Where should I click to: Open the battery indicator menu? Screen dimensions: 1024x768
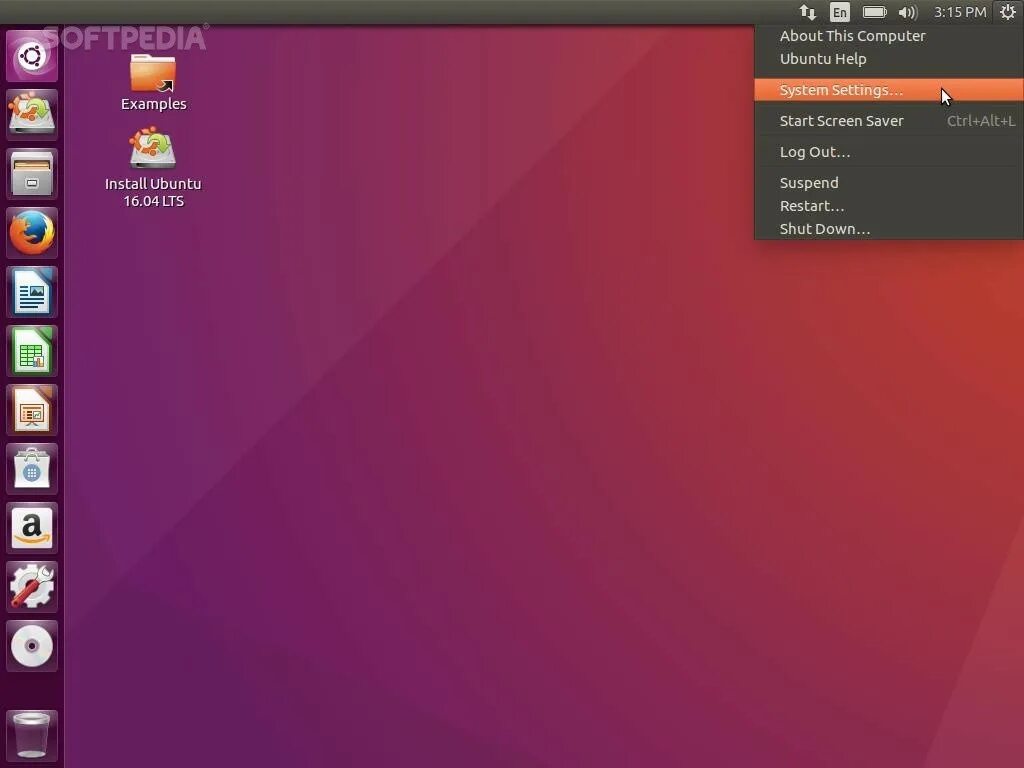point(874,12)
